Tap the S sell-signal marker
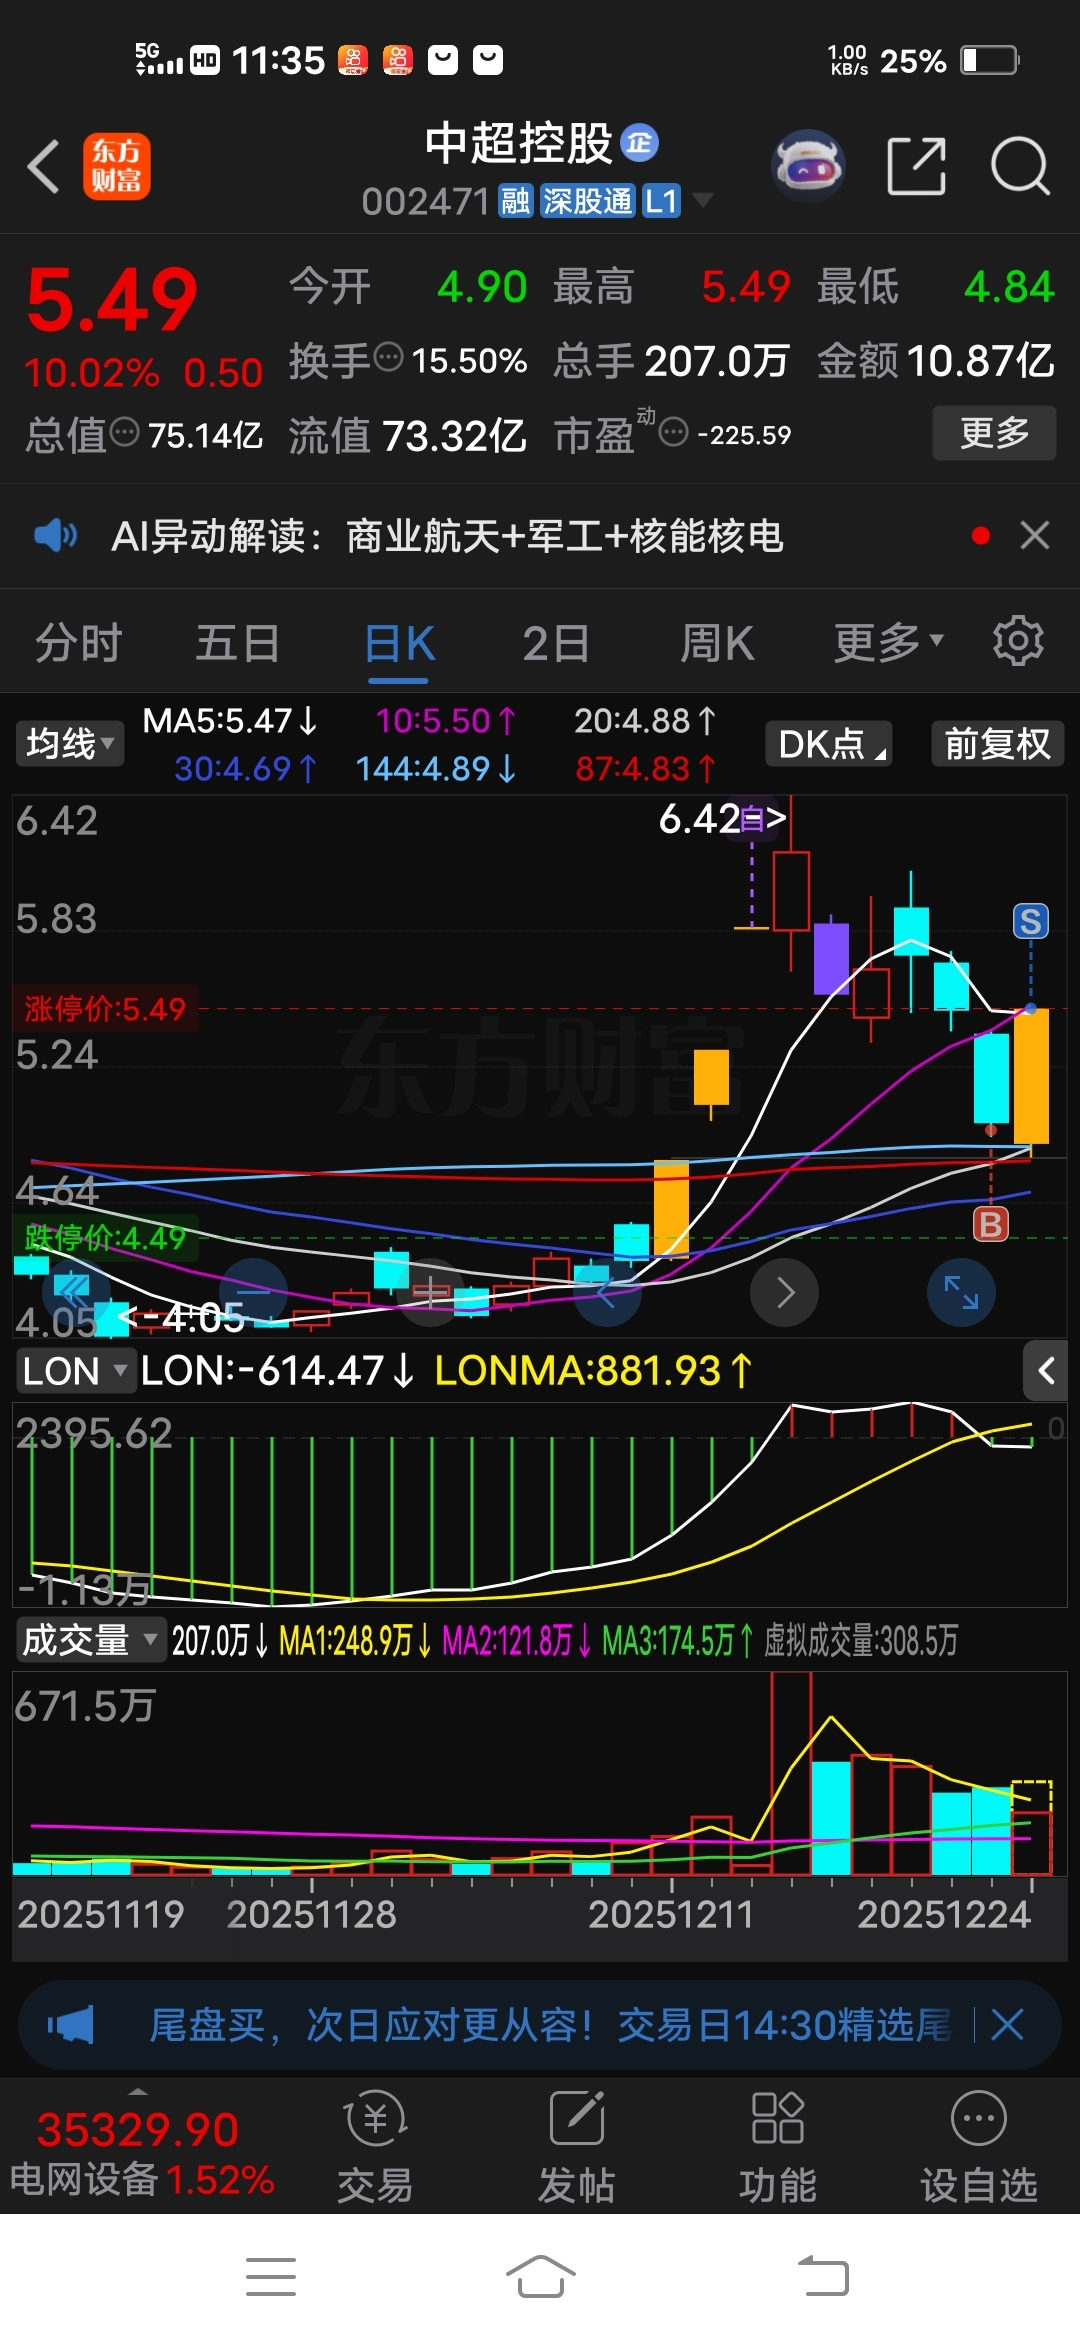 [1031, 921]
